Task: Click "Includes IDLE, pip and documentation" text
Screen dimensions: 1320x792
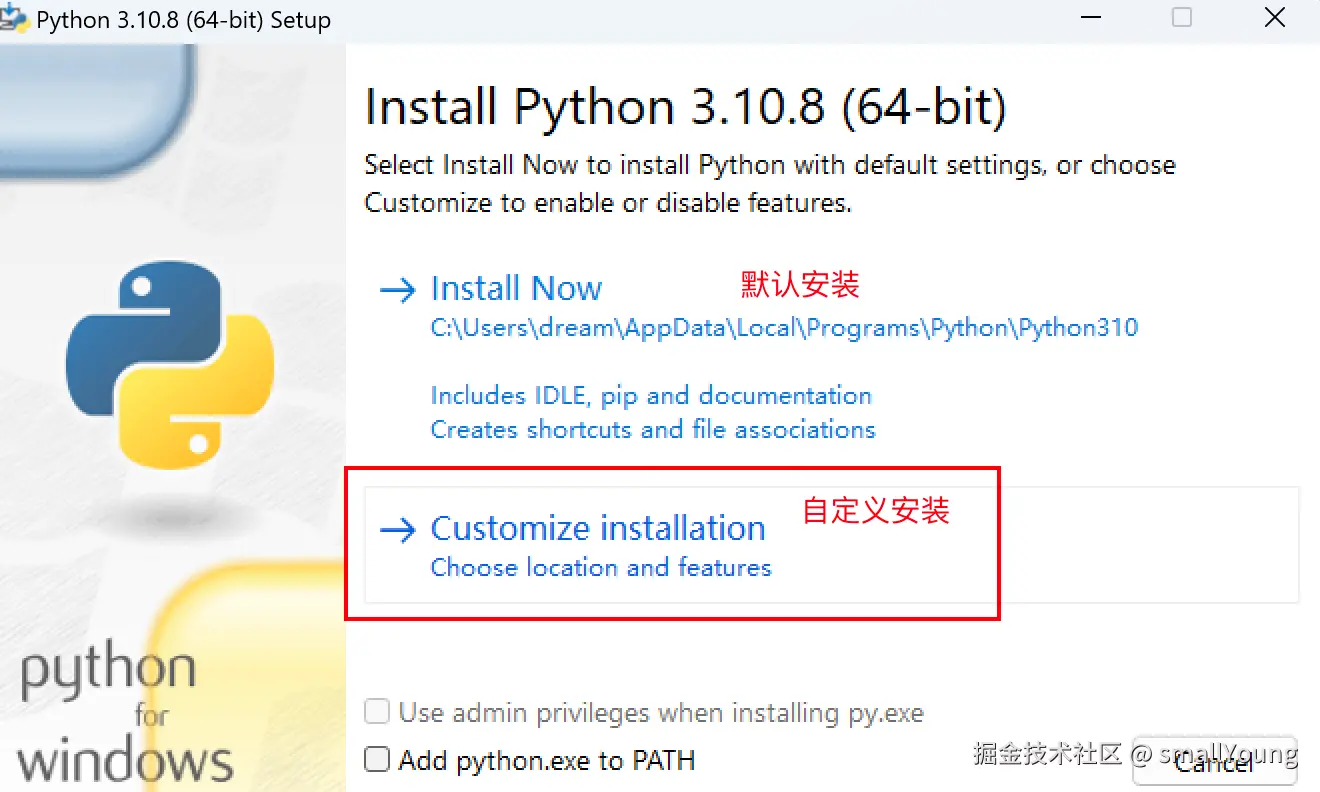Action: pos(651,395)
